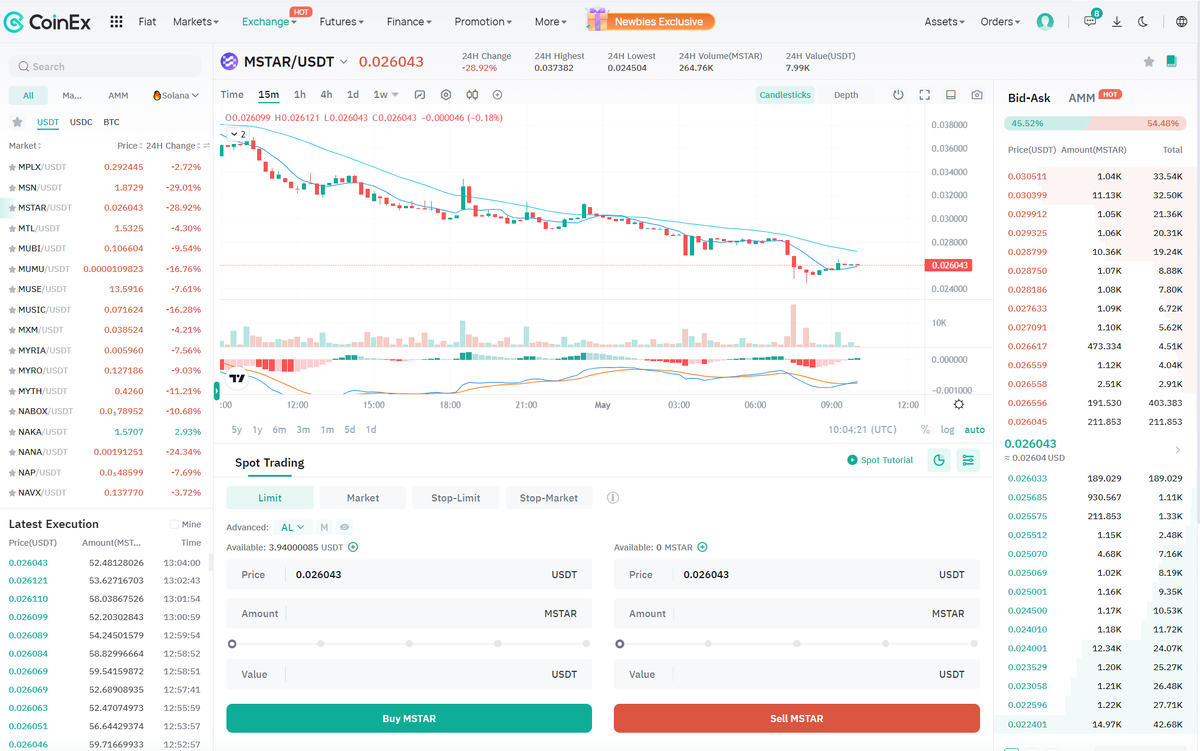Viewport: 1200px width, 751px height.
Task: Click the buy Amount MSTAR input field
Action: [409, 614]
